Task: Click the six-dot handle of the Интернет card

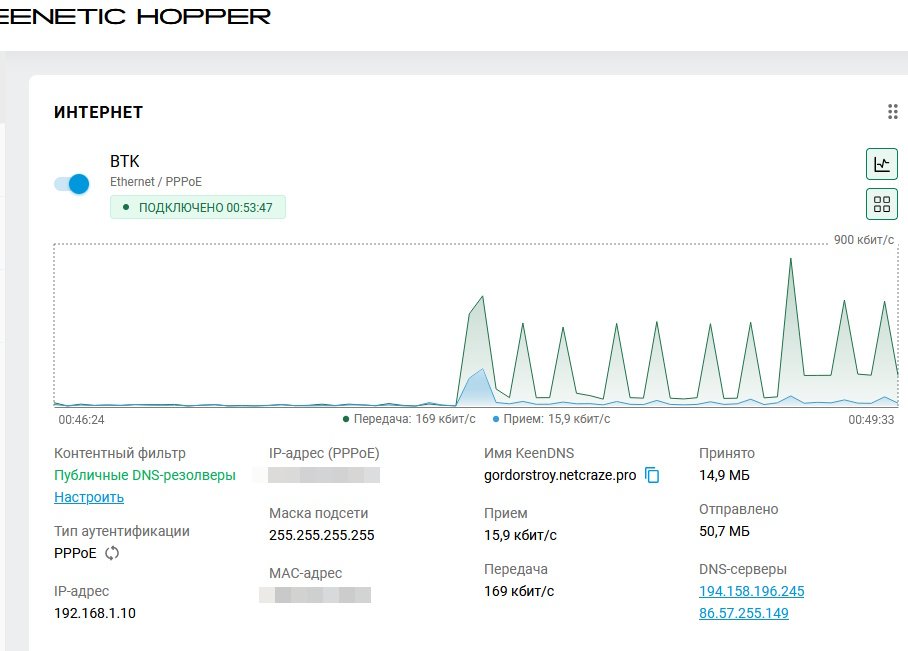Action: coord(893,112)
